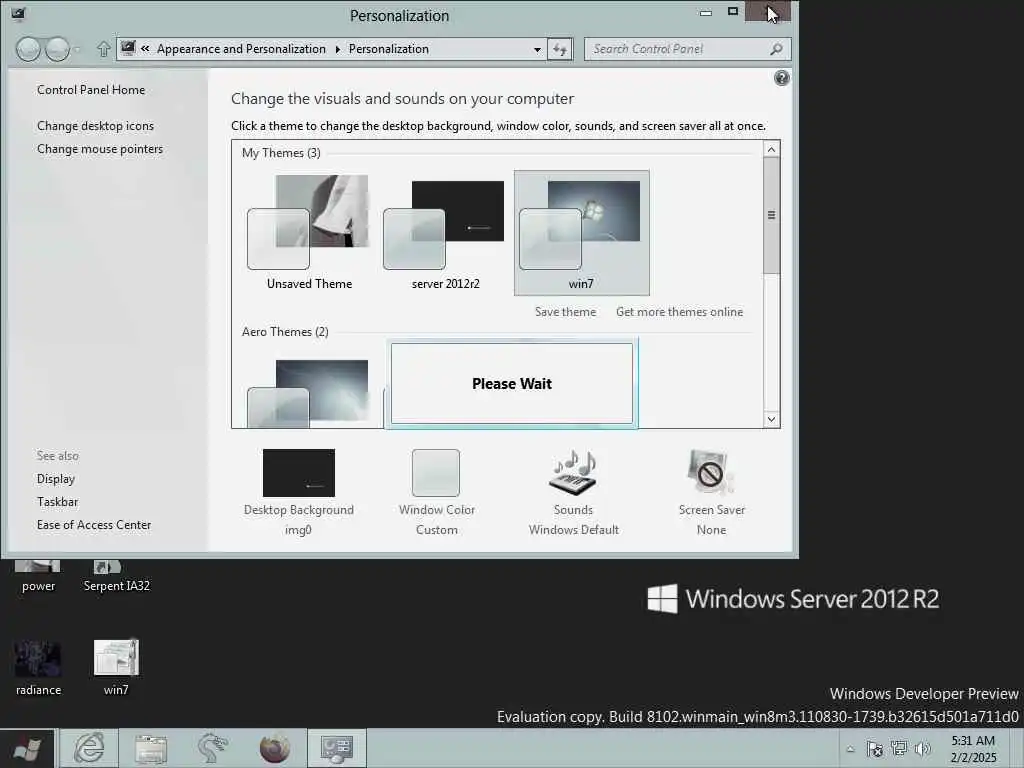Open the address bar Control Panel icon
This screenshot has width=1024, height=768.
129,48
